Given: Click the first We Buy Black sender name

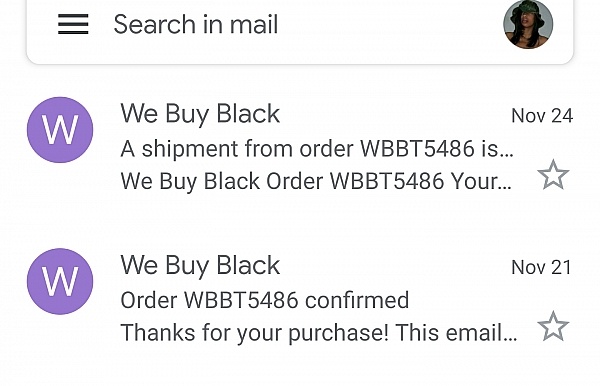Looking at the screenshot, I should (200, 114).
